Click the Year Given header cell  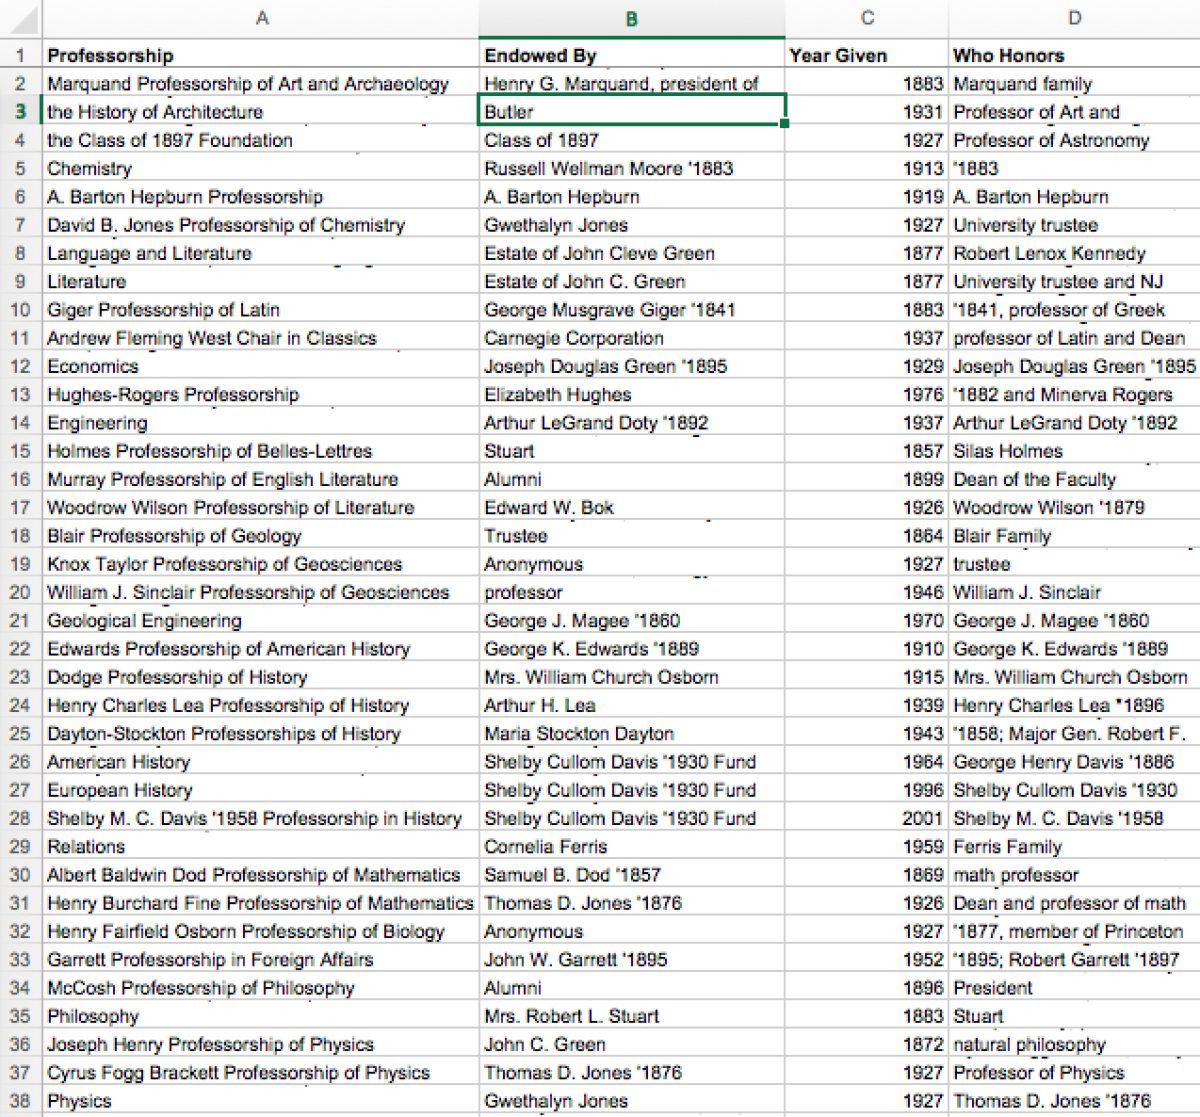(x=867, y=55)
